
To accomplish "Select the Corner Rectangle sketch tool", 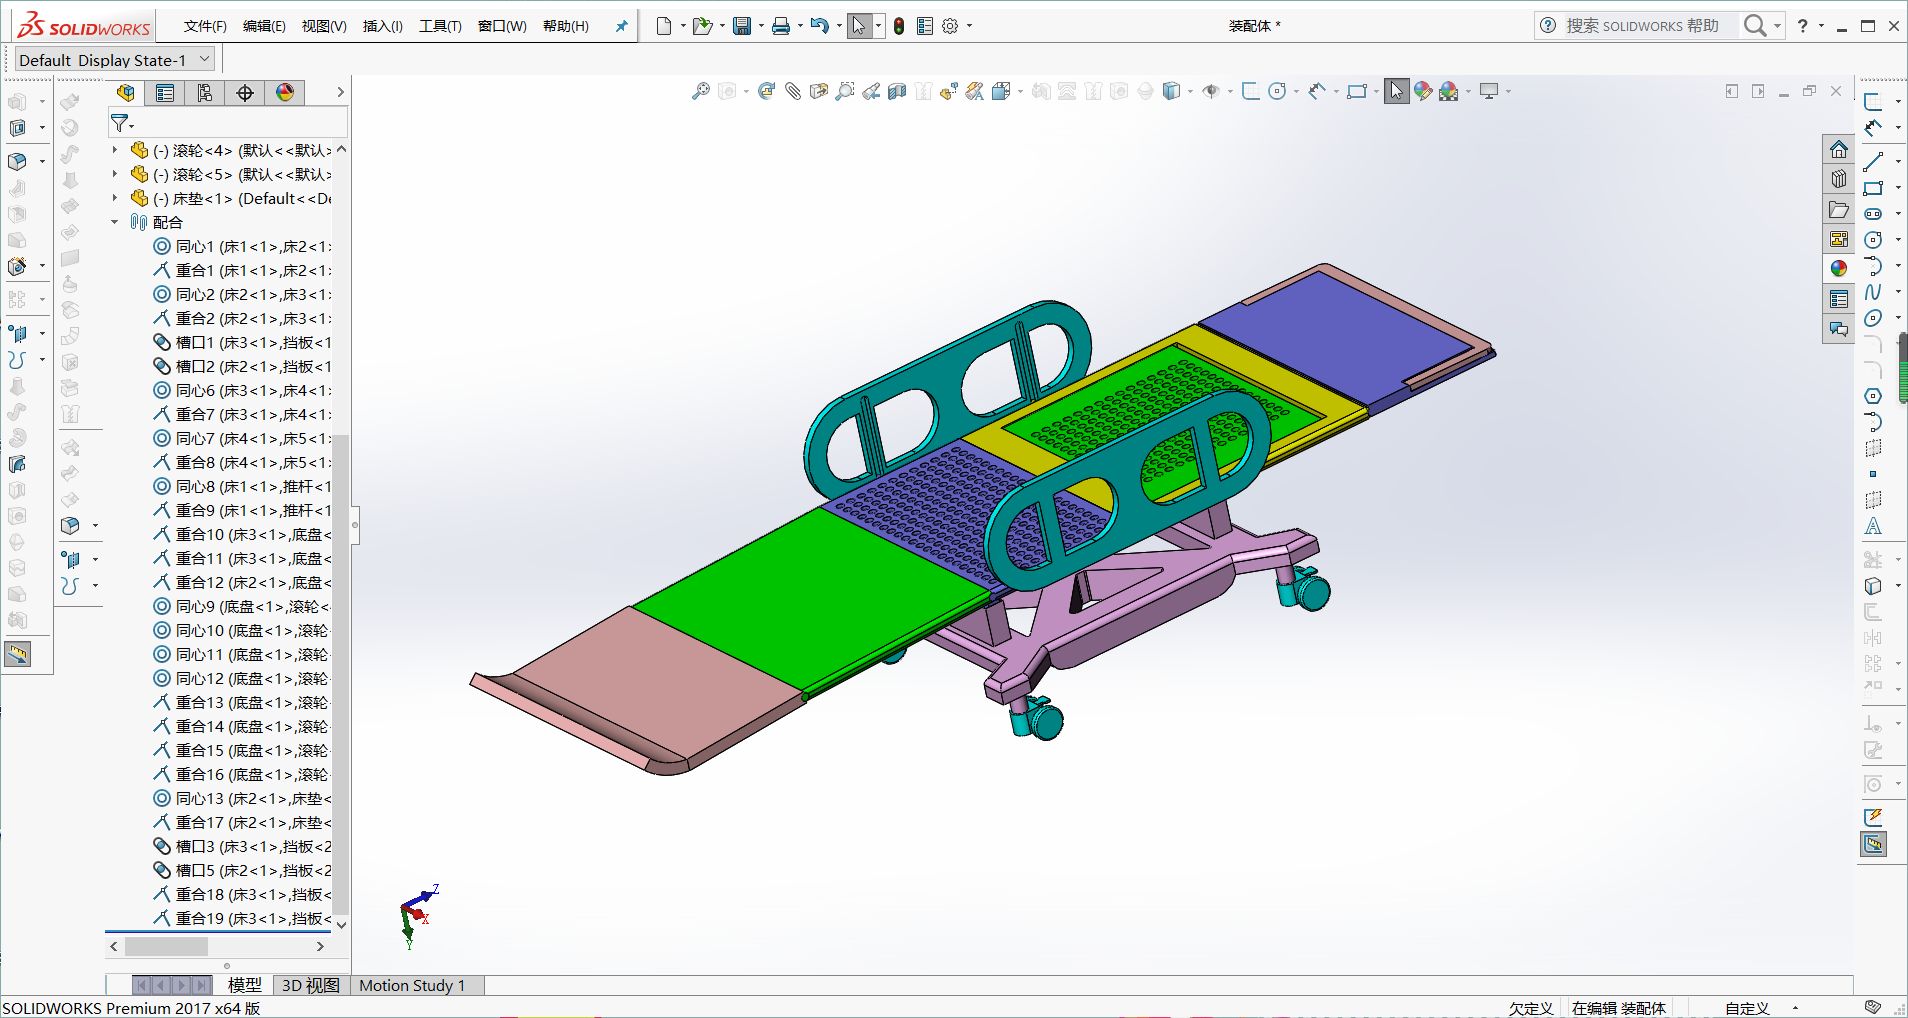I will (1873, 187).
